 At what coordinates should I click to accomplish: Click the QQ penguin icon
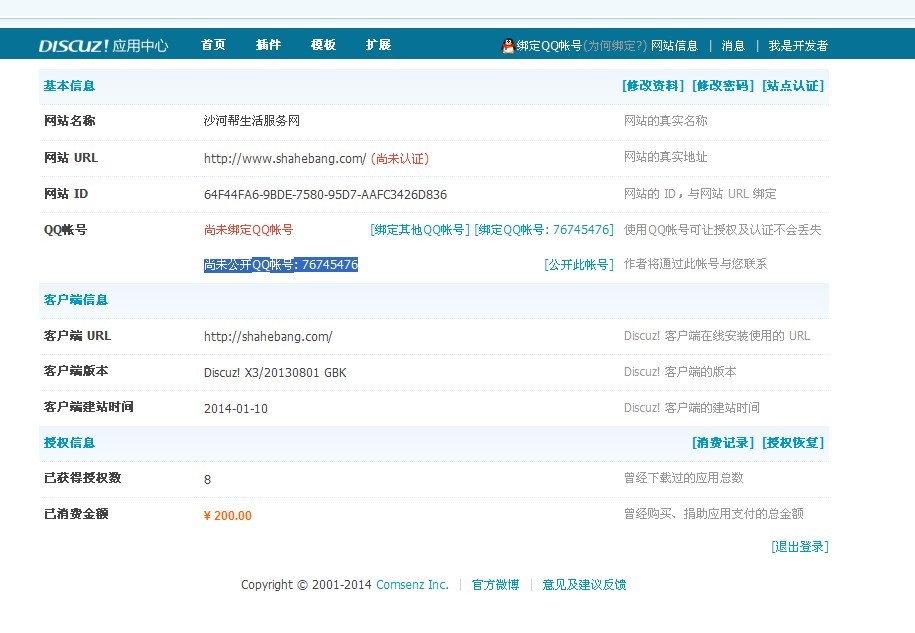(x=508, y=45)
